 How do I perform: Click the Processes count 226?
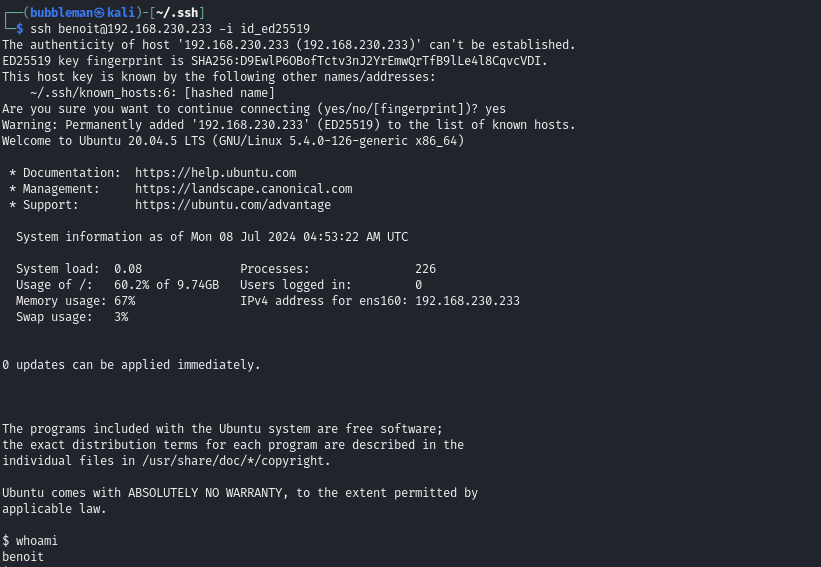coord(425,269)
